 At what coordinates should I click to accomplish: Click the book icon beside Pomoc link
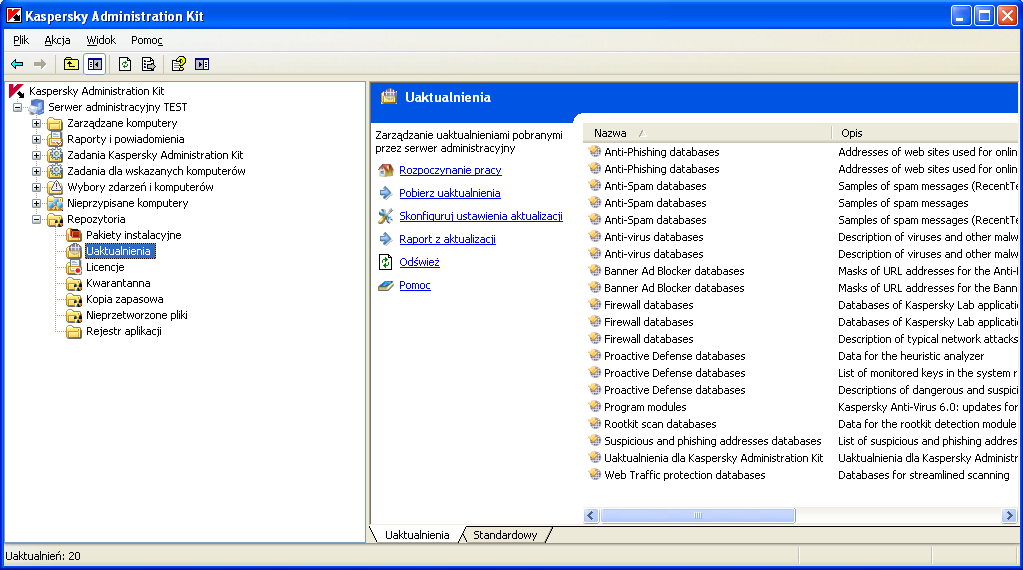(x=386, y=285)
